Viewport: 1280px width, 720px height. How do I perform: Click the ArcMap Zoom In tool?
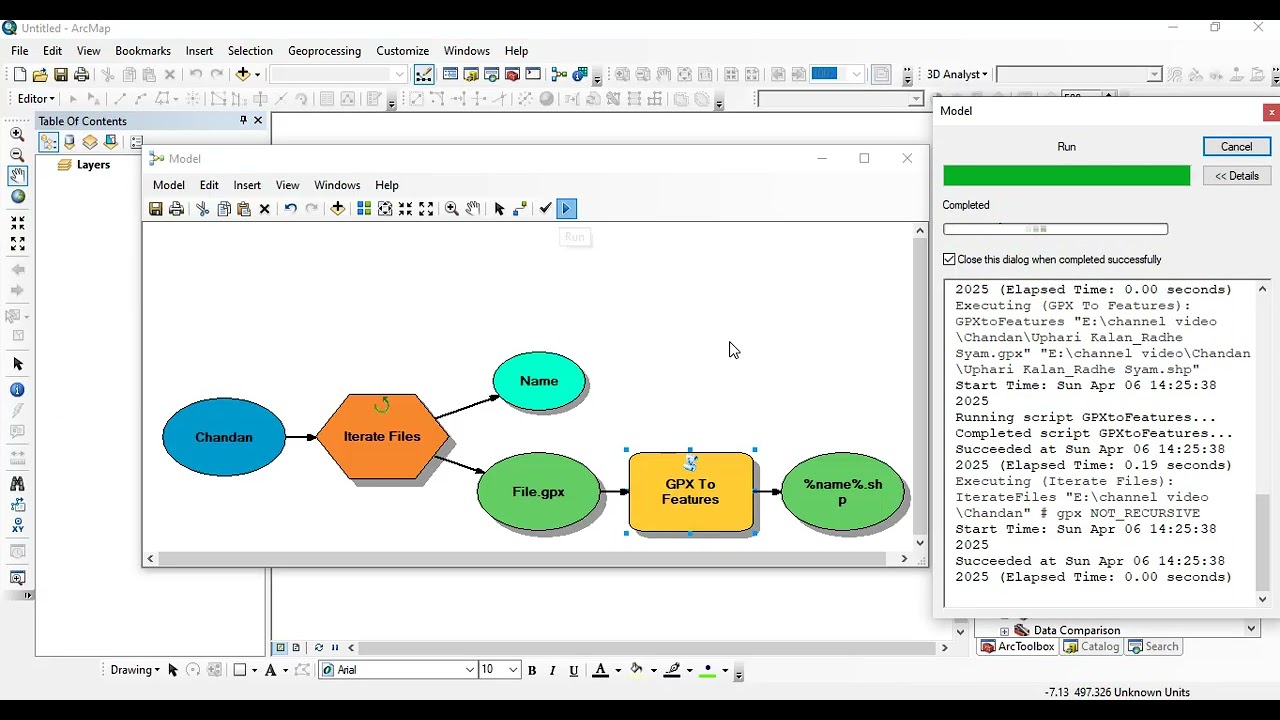[17, 134]
